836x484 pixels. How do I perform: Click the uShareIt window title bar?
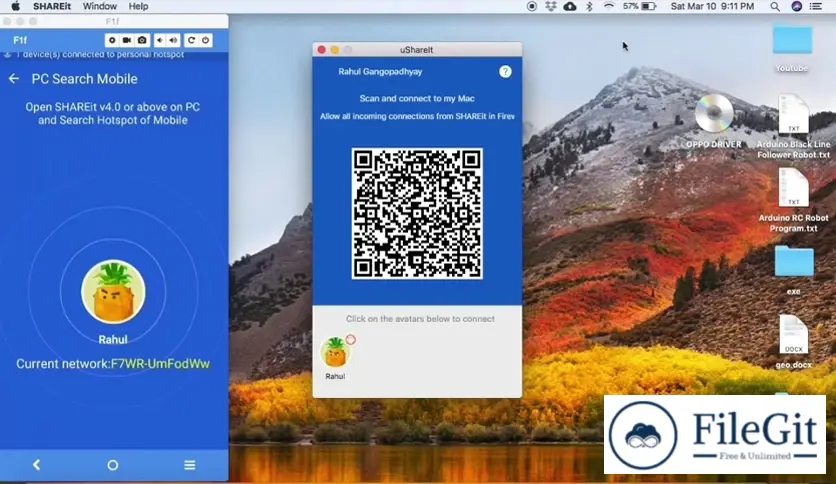(x=417, y=50)
